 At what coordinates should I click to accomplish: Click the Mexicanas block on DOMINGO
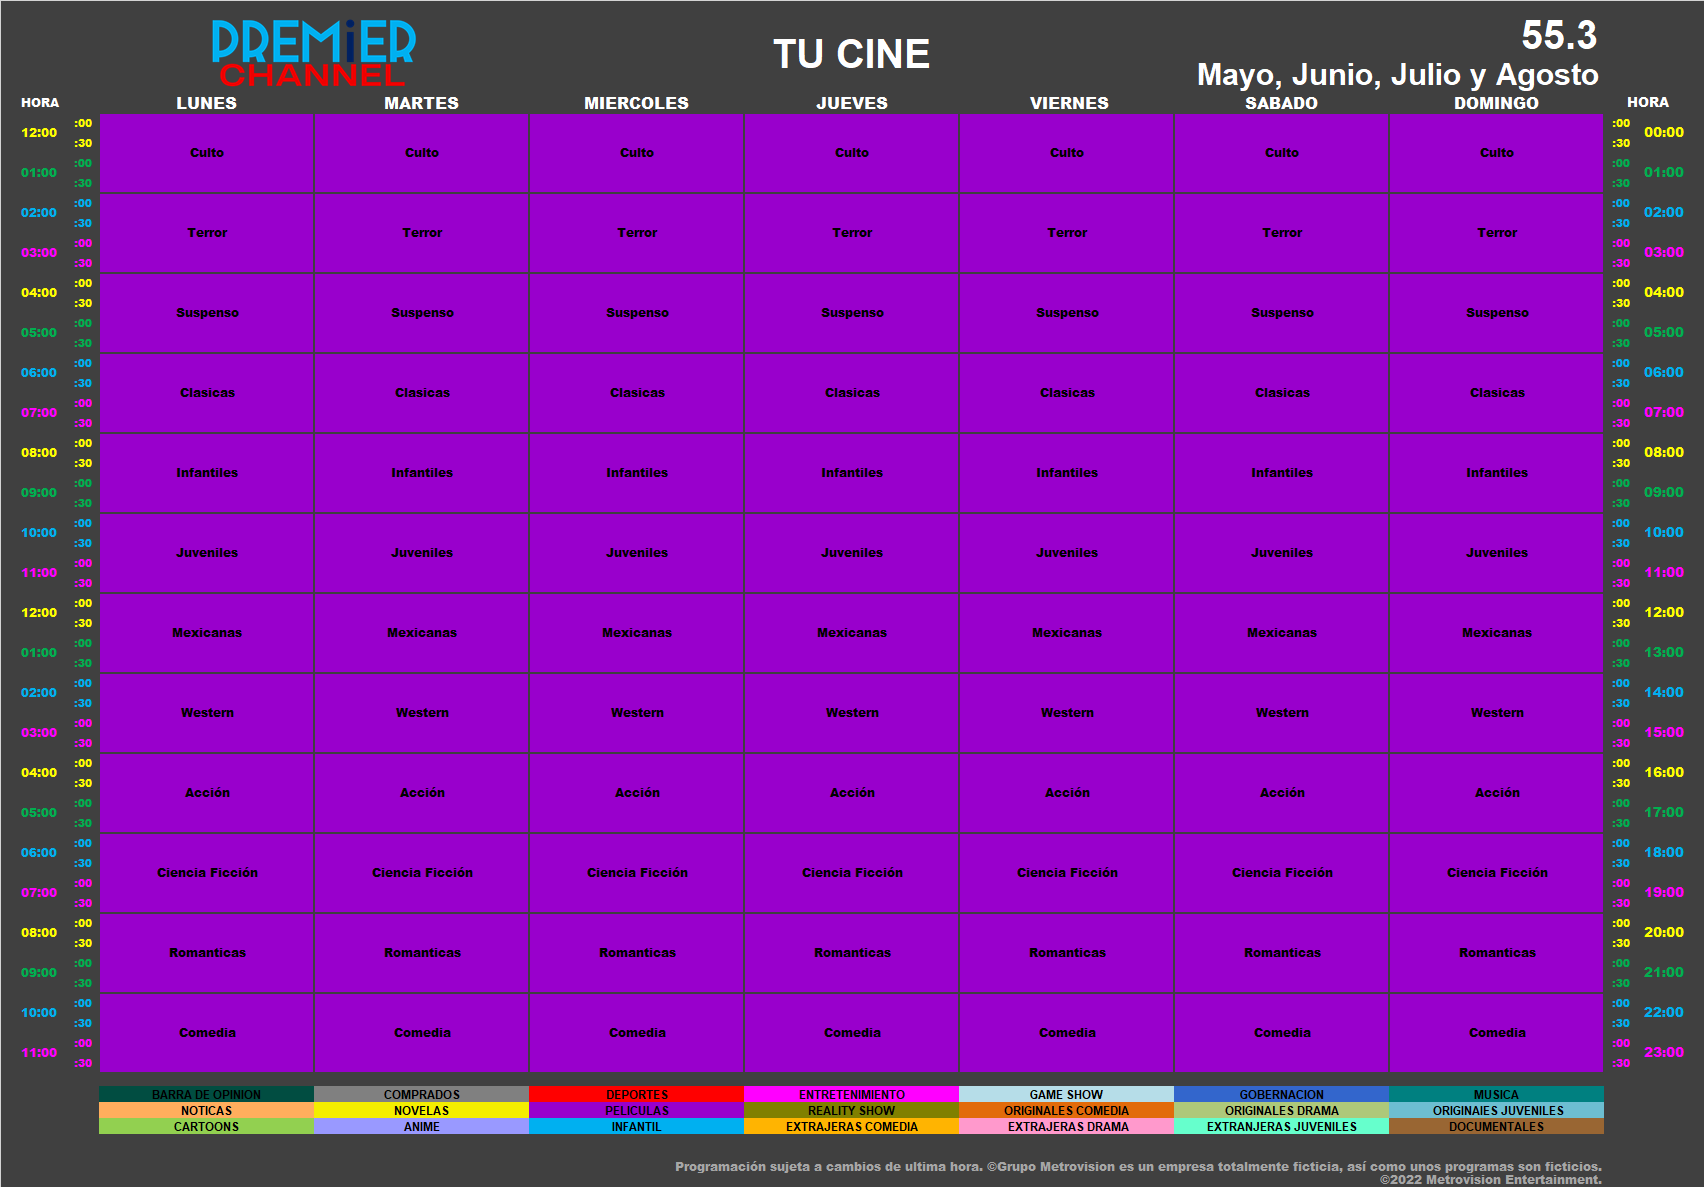coord(1497,633)
